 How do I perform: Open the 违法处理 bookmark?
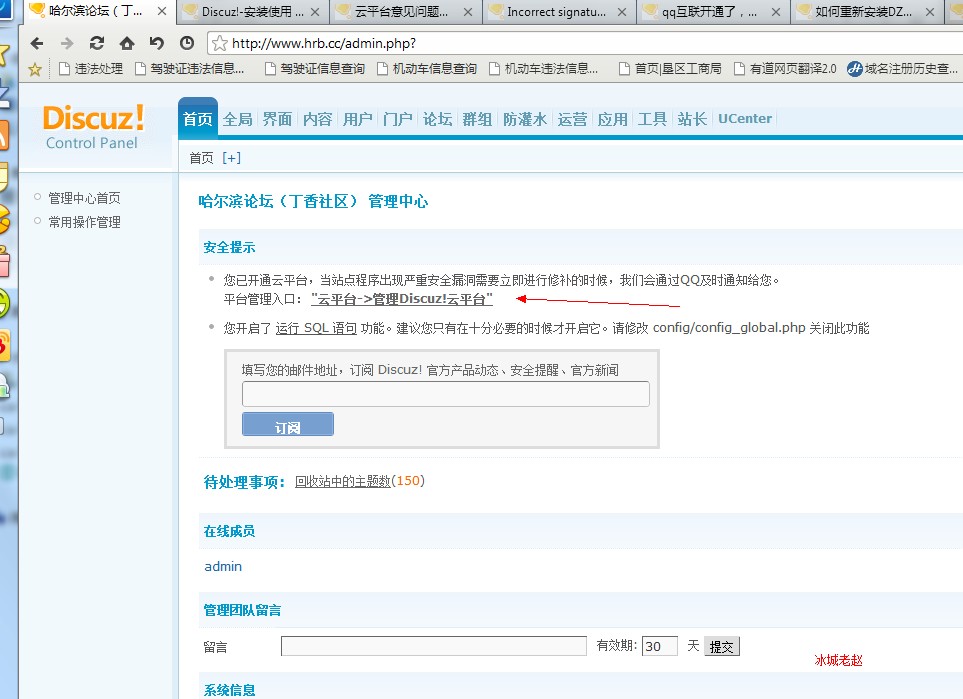(91, 69)
